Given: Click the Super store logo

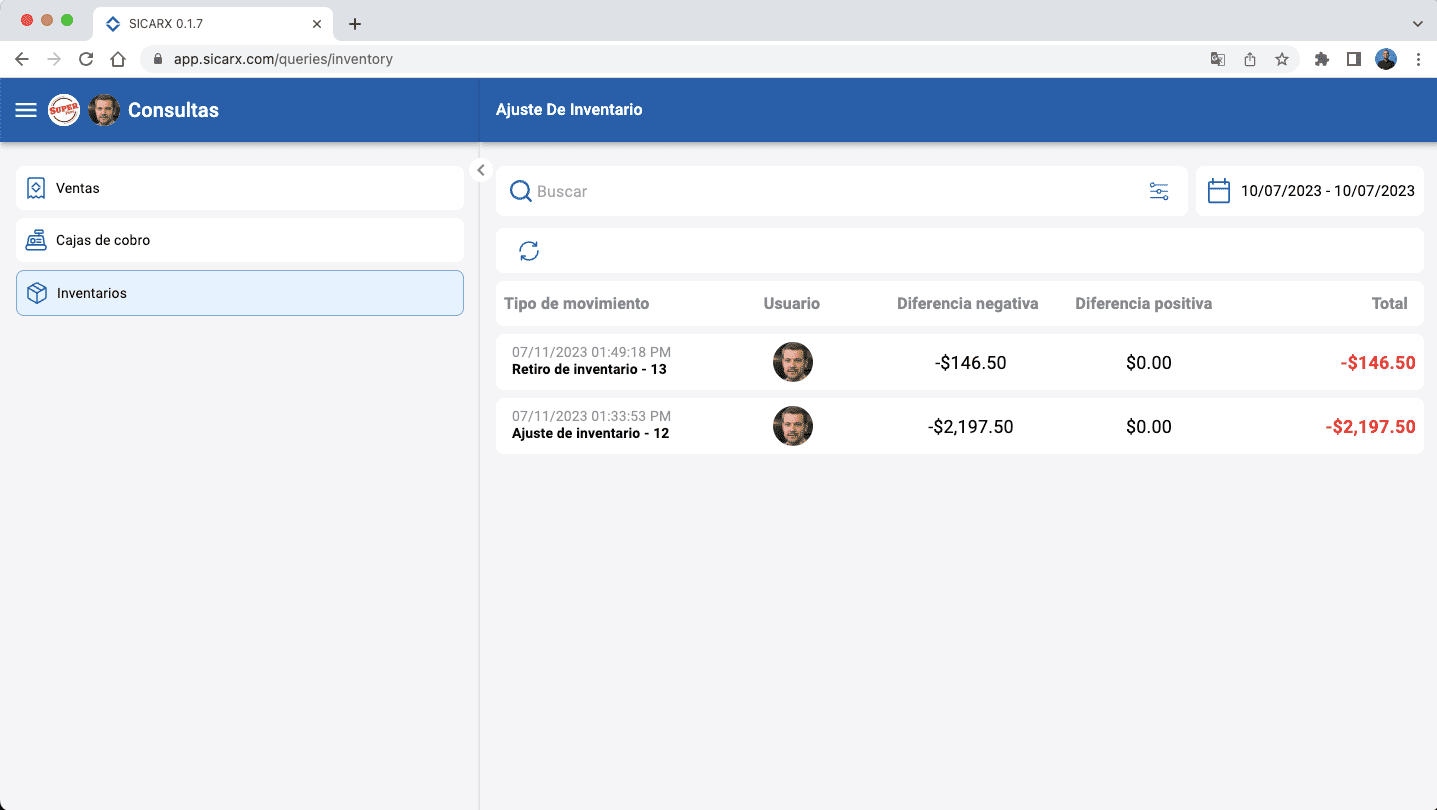Looking at the screenshot, I should 64,110.
